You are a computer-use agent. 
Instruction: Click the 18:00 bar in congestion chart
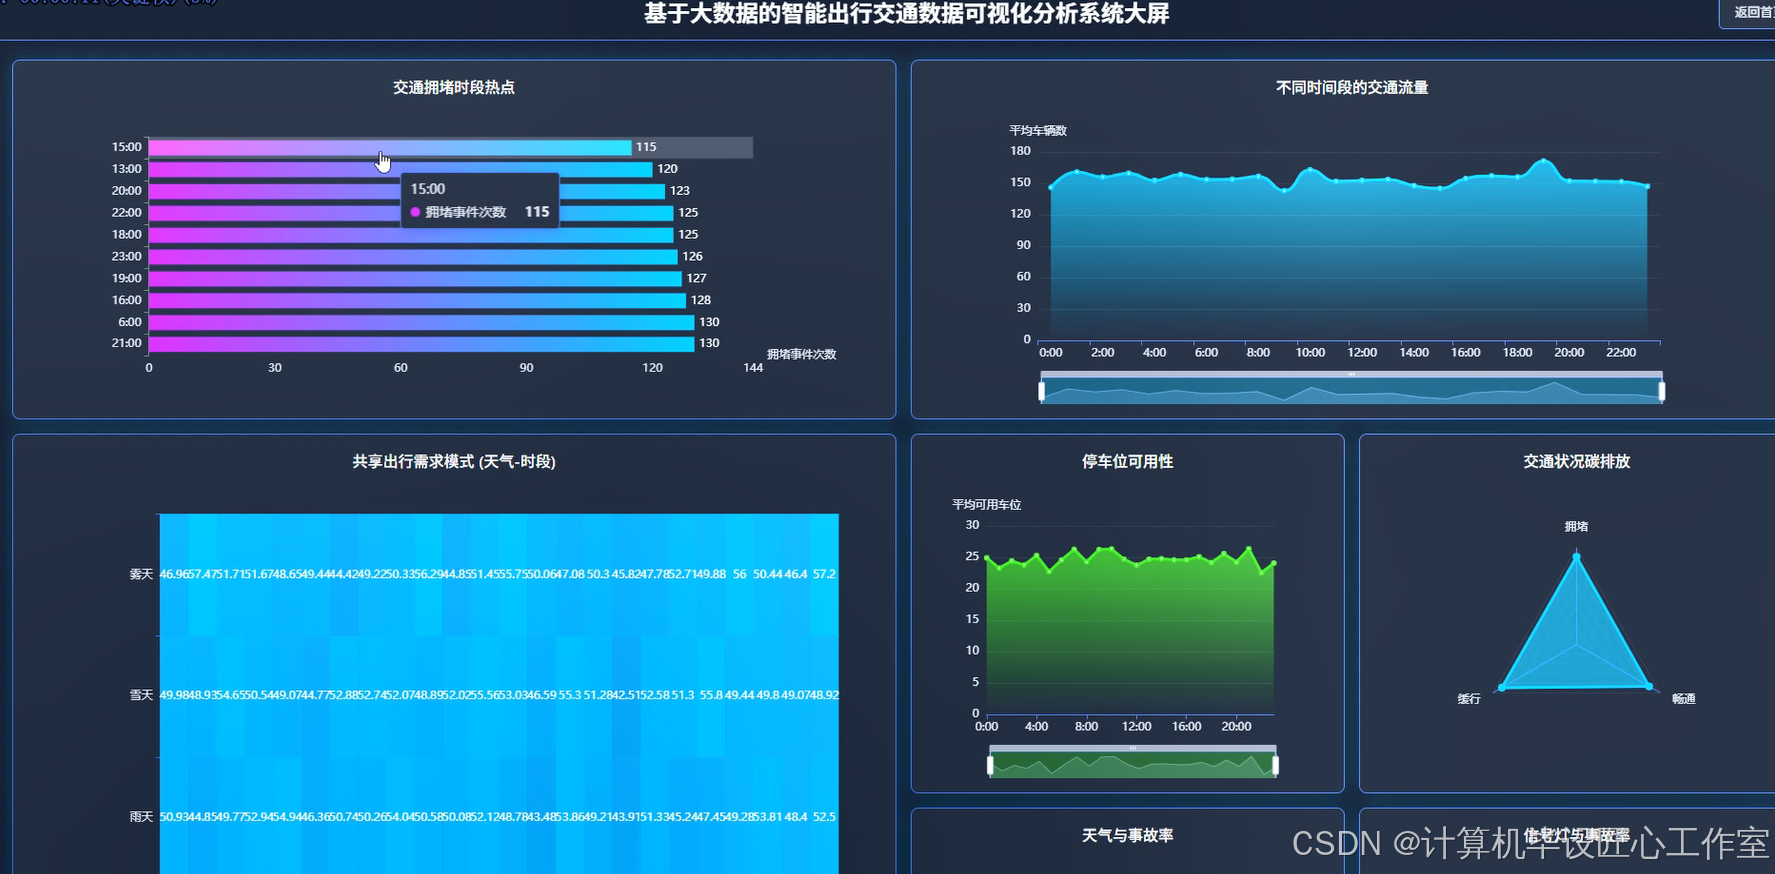(411, 235)
